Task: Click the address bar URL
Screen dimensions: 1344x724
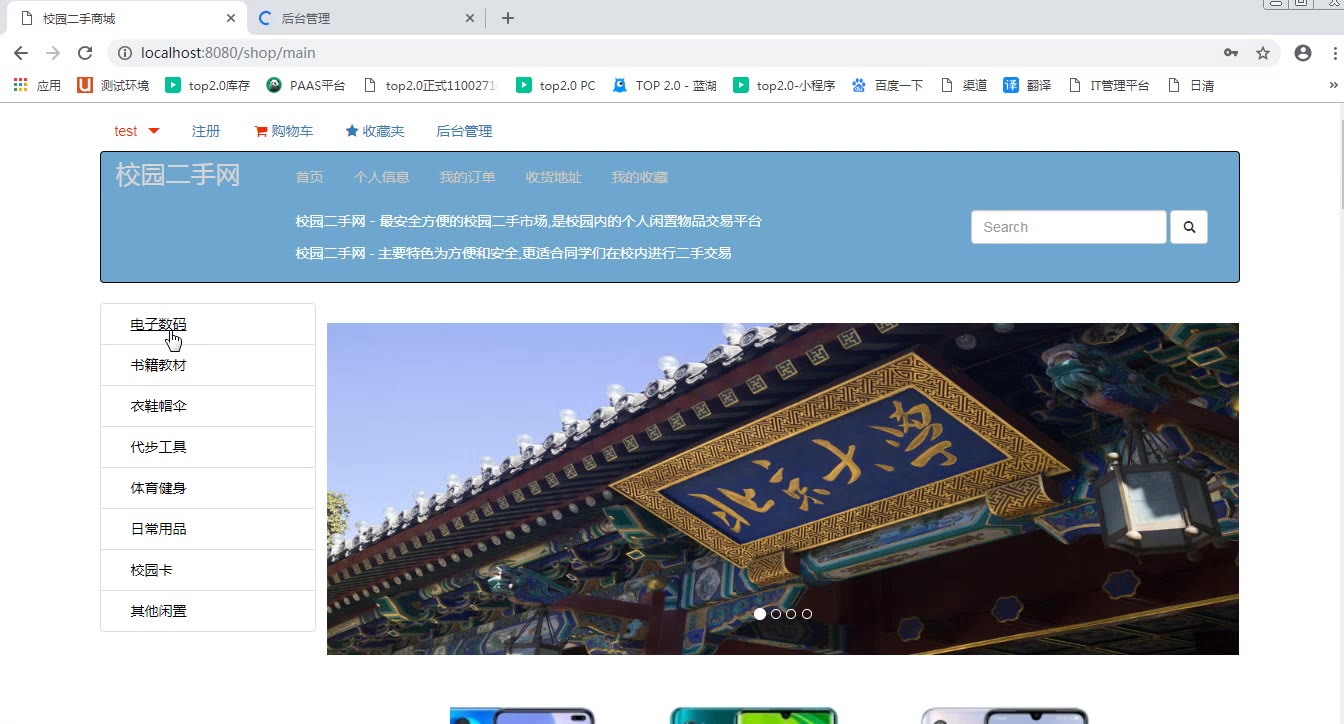Action: click(x=229, y=53)
